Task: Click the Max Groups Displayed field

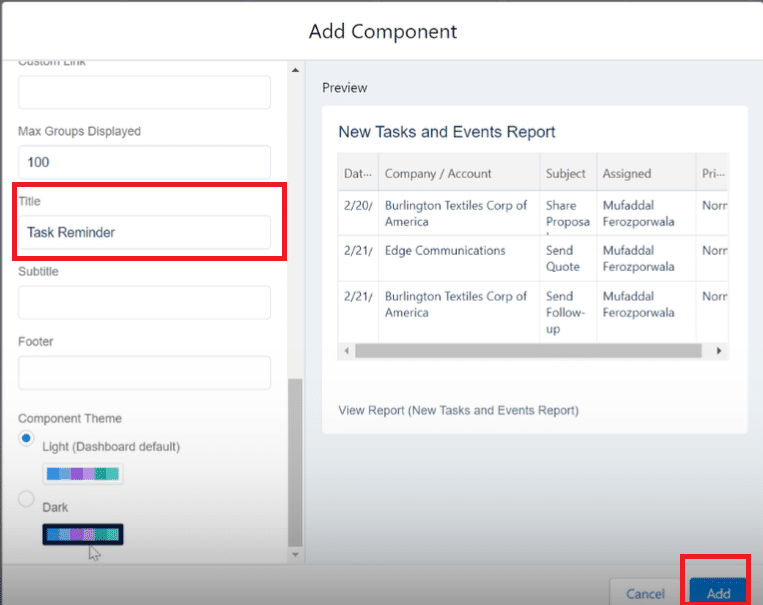Action: (x=144, y=162)
